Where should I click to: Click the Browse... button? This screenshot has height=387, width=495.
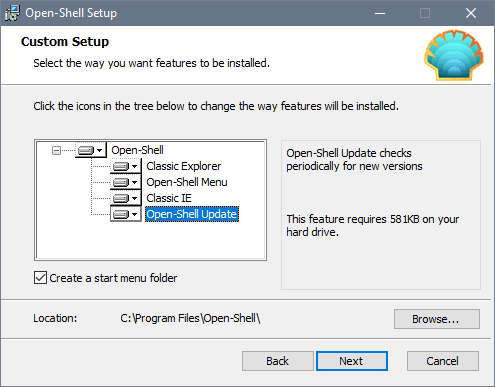[437, 319]
